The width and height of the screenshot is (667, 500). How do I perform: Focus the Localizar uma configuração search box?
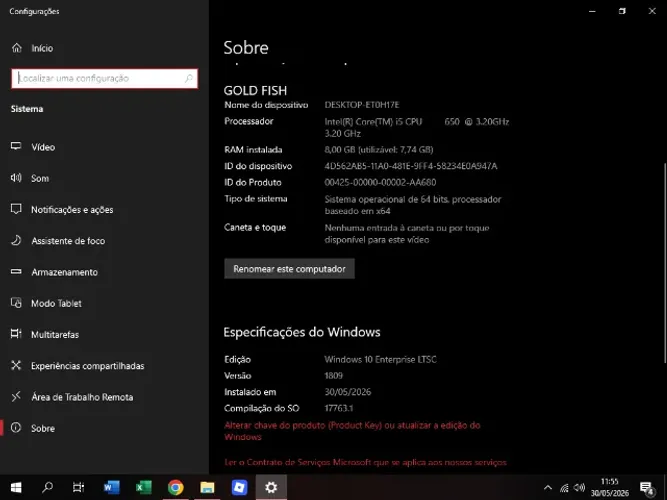tap(105, 78)
